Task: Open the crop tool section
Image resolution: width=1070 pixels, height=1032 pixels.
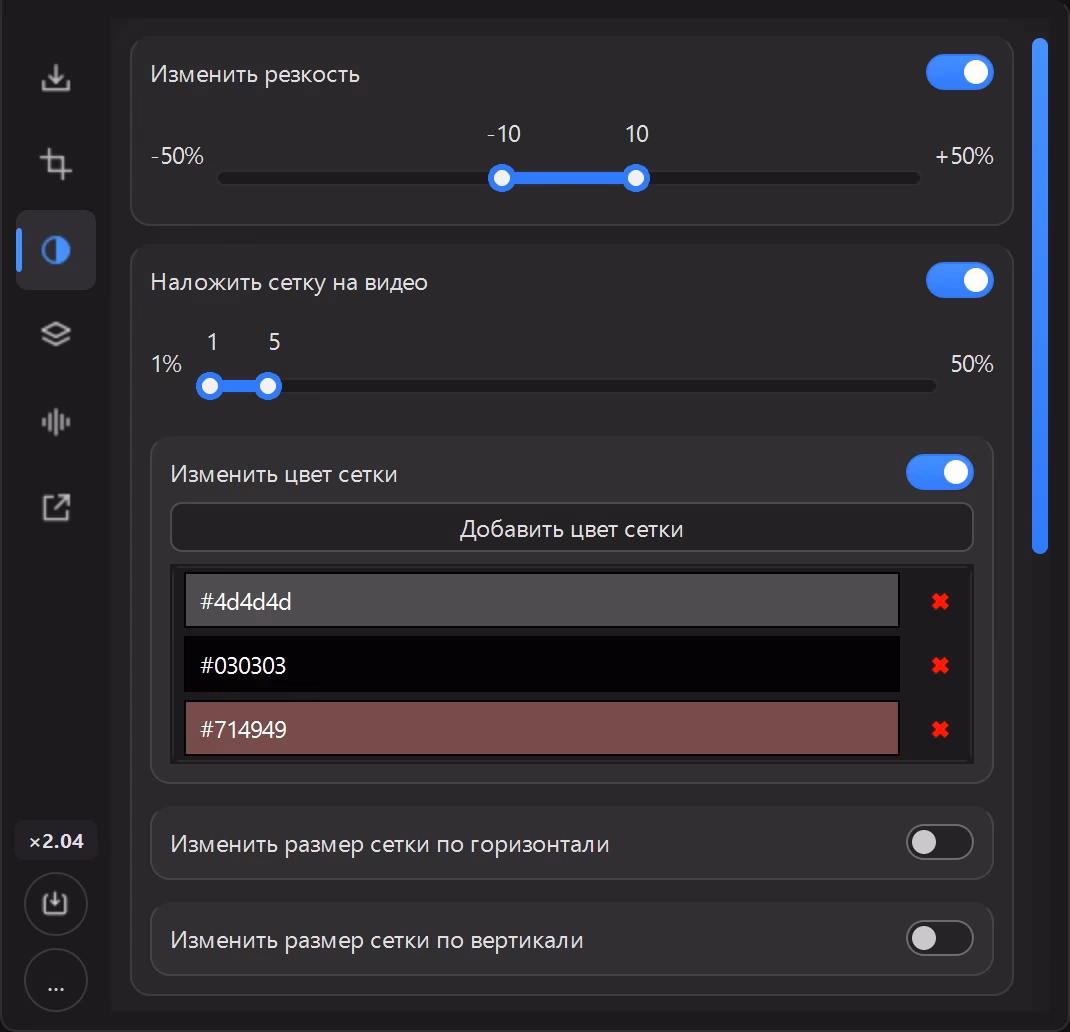Action: [56, 164]
